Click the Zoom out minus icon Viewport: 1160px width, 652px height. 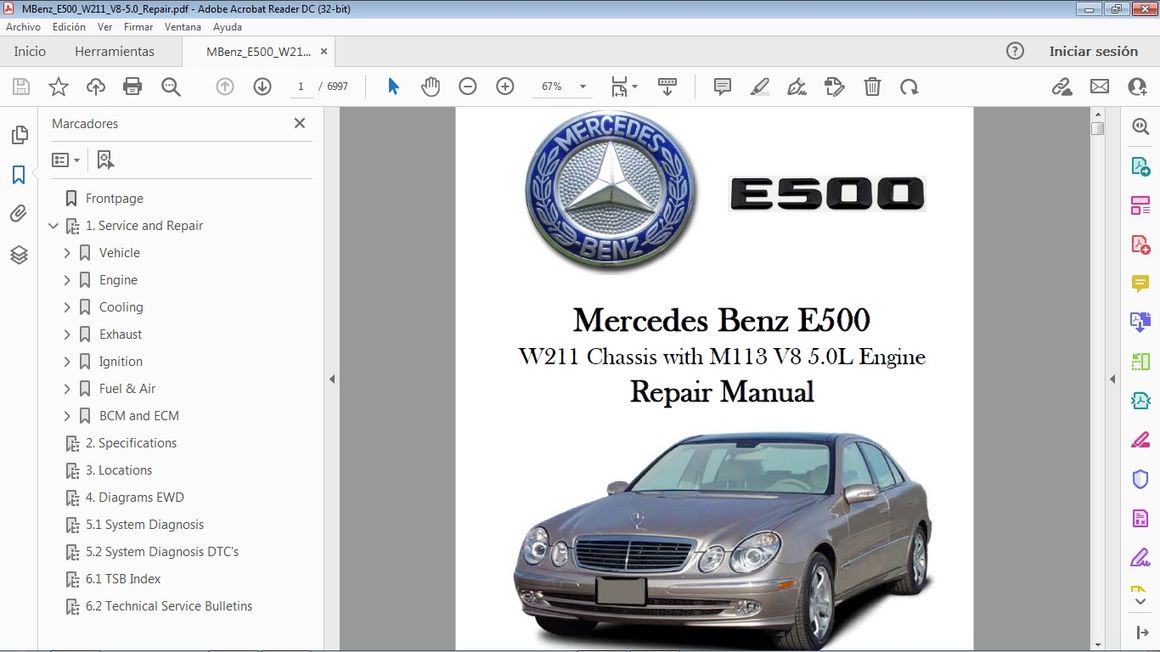(x=467, y=87)
